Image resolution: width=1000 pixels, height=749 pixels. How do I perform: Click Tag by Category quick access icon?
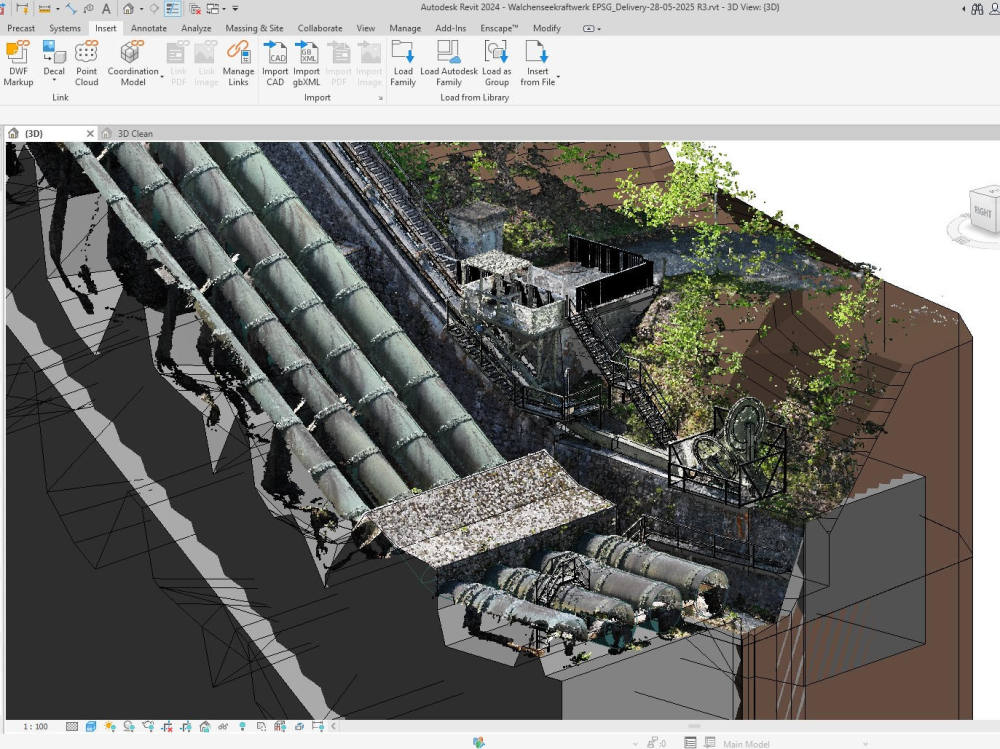click(88, 9)
